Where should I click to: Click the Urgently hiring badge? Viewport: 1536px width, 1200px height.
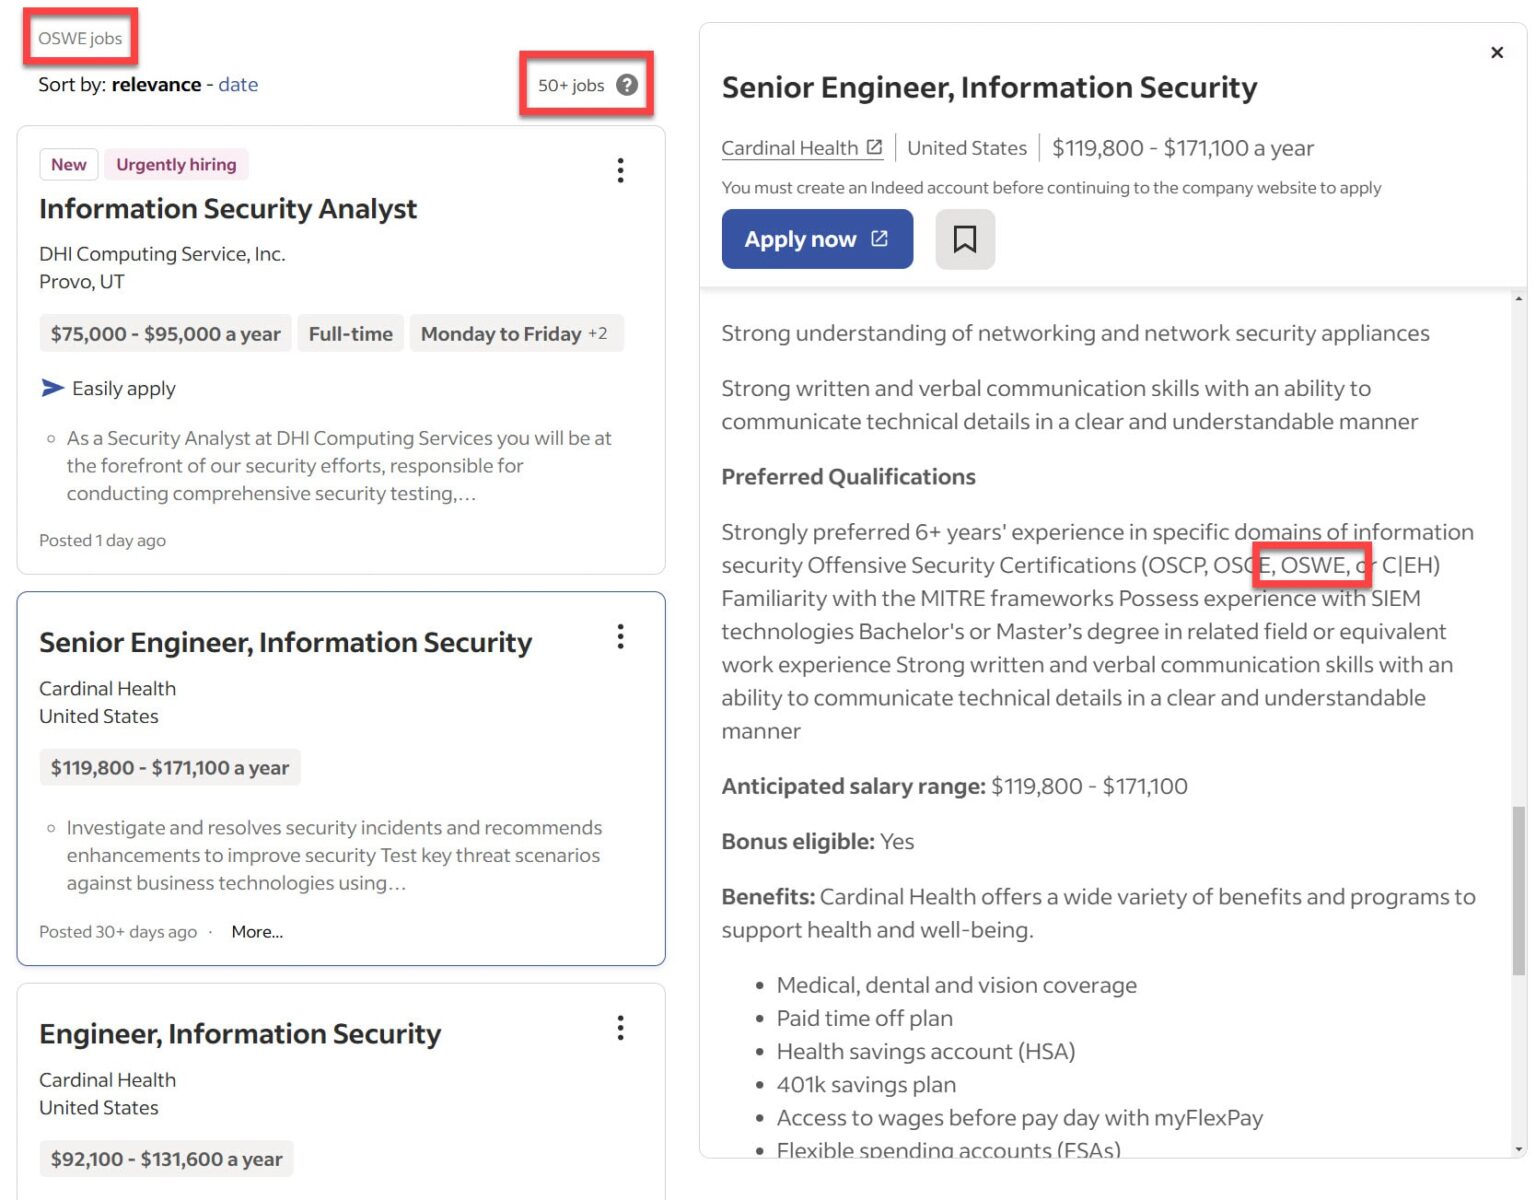point(176,165)
